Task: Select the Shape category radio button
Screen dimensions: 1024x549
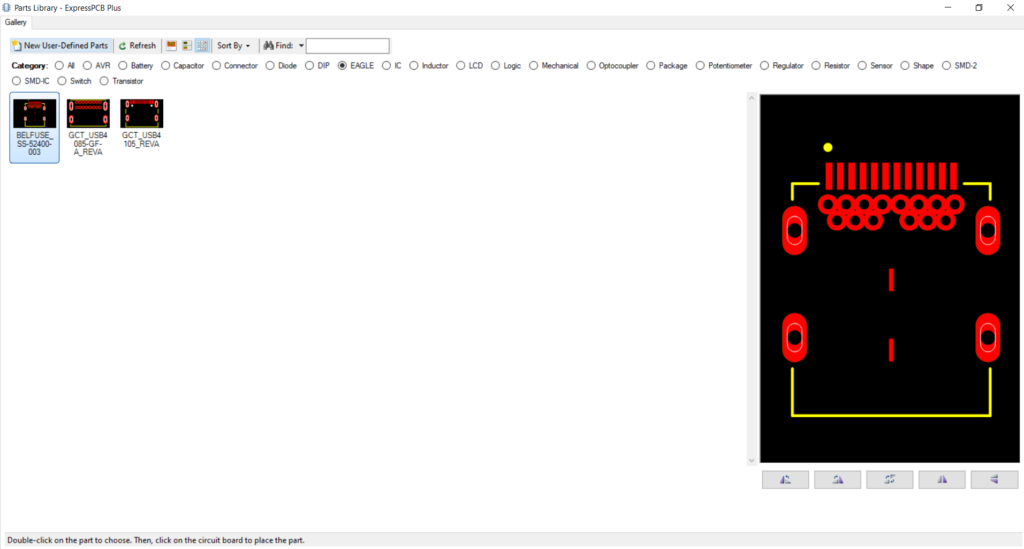Action: [905, 66]
